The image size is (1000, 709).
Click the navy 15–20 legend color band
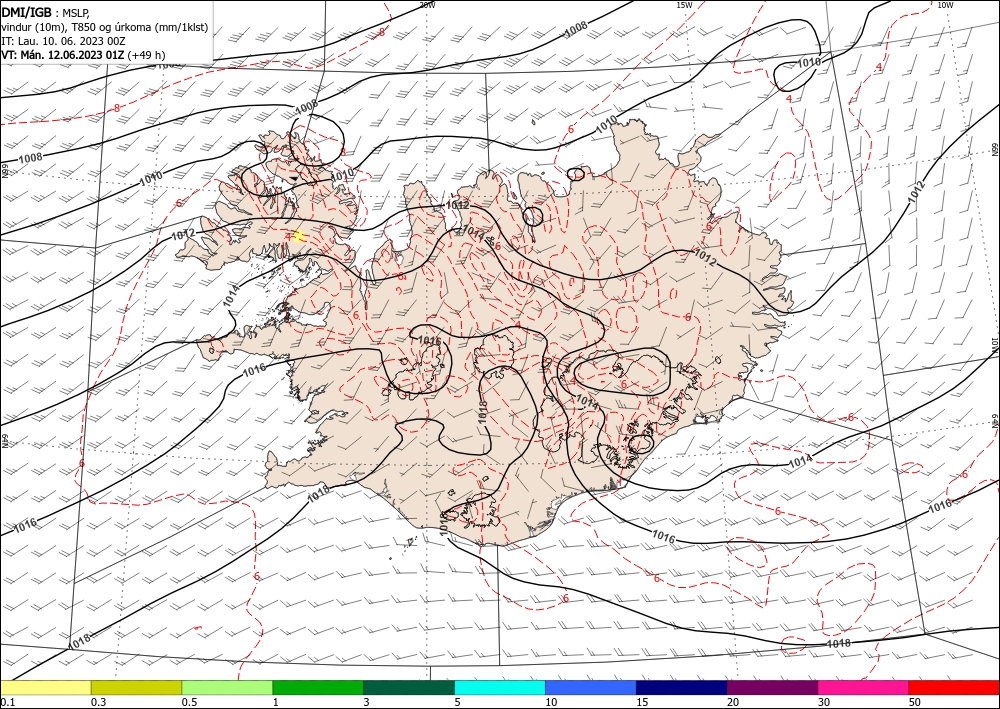coord(682,687)
